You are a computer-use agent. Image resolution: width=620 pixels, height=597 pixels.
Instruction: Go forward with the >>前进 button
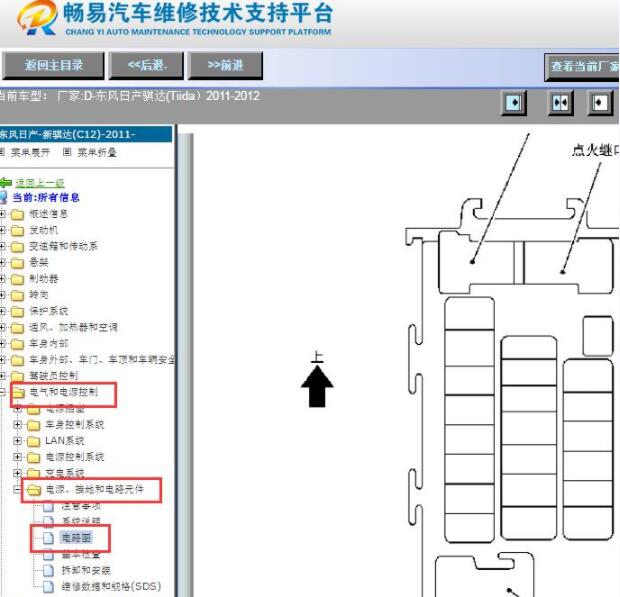point(225,65)
